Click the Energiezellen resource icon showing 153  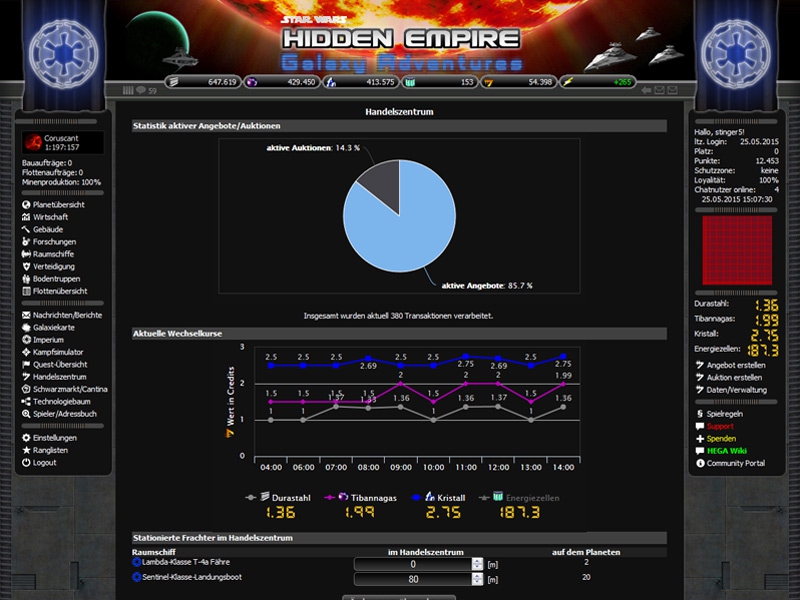click(x=410, y=82)
